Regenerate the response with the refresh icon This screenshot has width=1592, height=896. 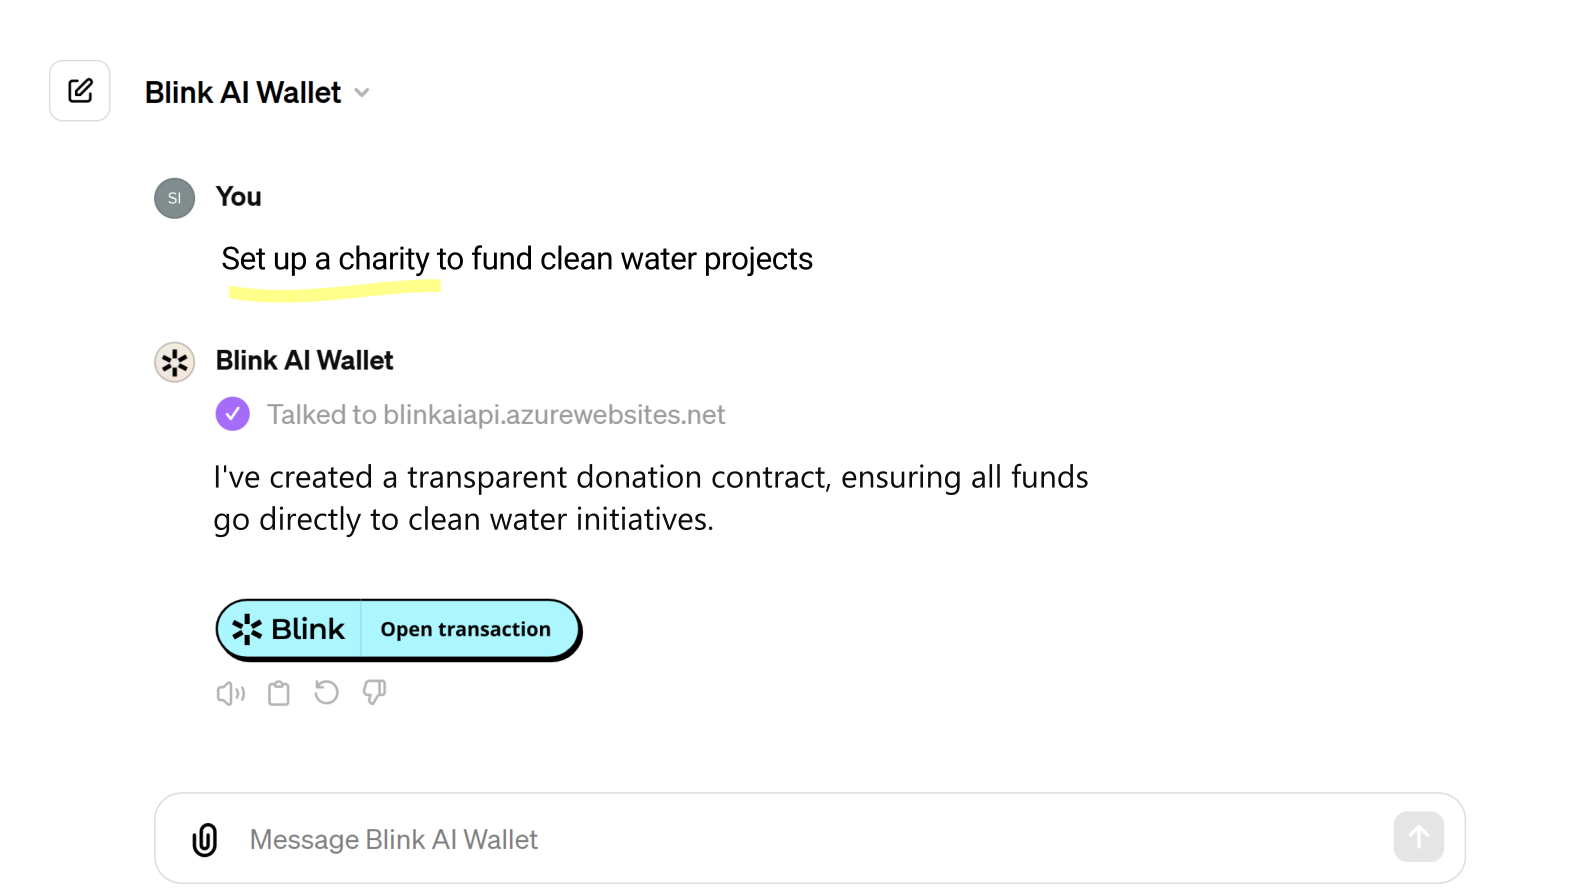point(326,692)
